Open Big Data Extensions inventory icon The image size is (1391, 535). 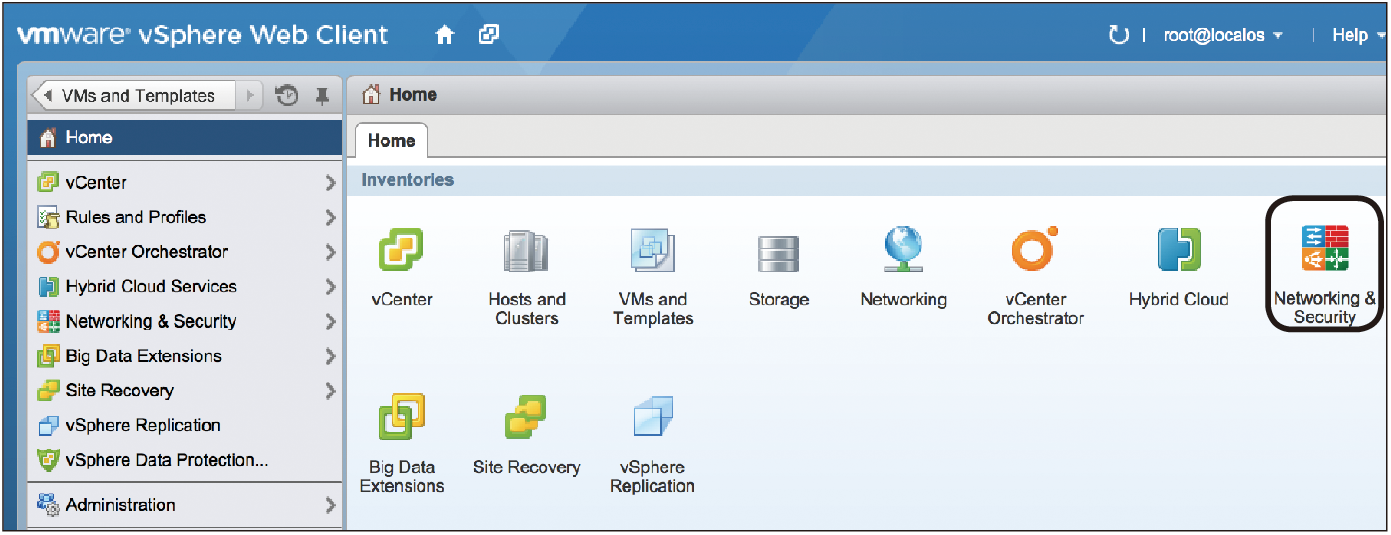401,417
